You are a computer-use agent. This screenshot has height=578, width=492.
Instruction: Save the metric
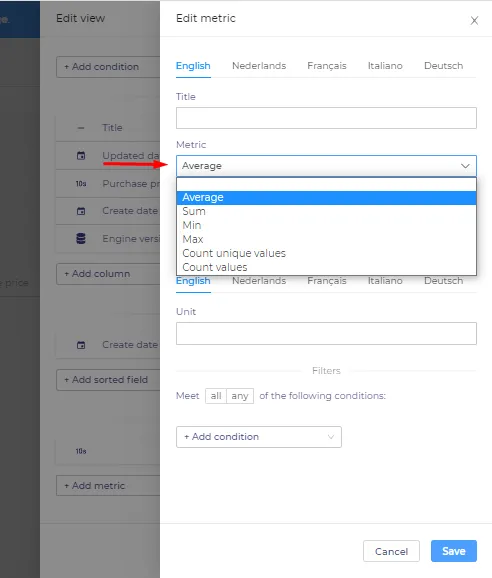coord(454,551)
